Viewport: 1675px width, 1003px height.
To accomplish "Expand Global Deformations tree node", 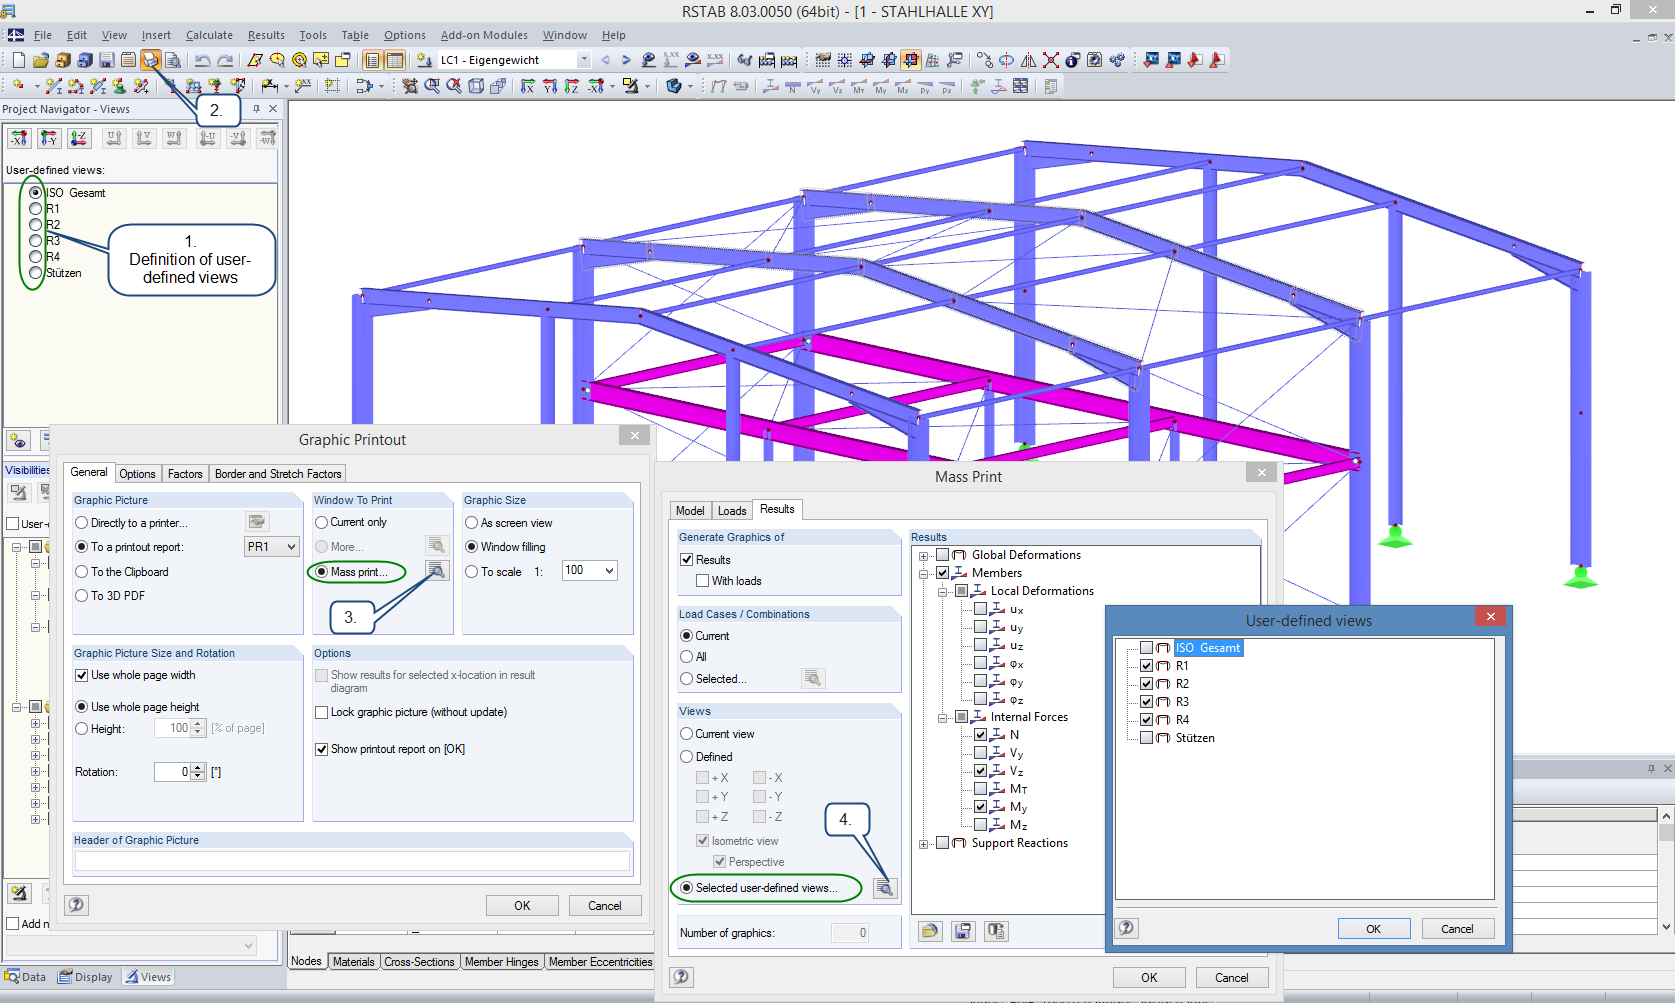I will tap(923, 556).
